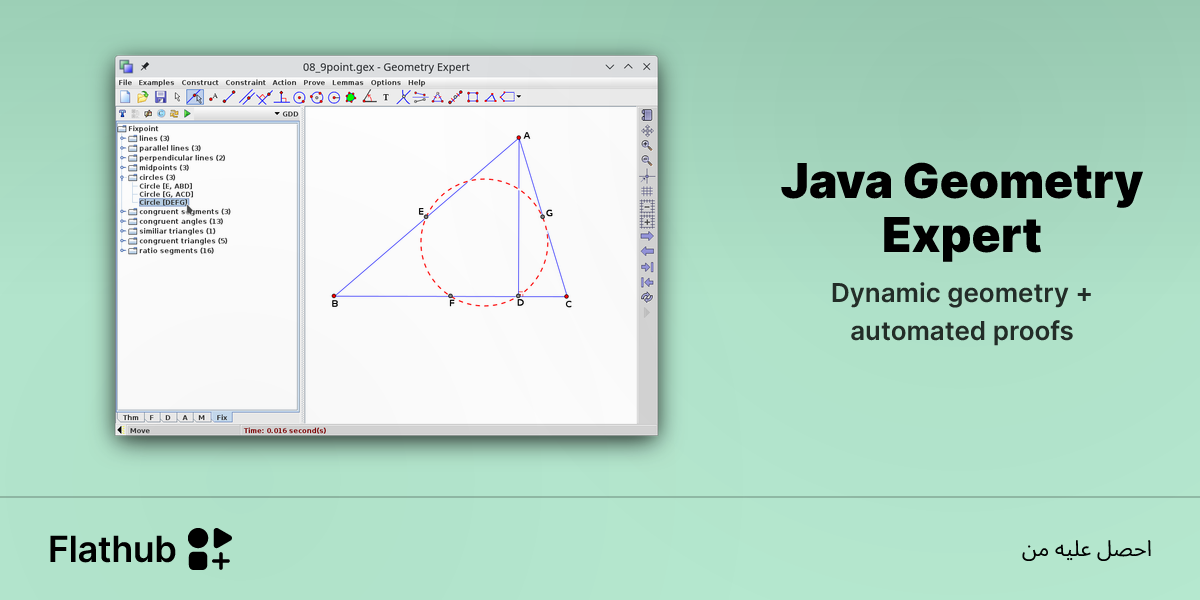Viewport: 1200px width, 600px height.
Task: Expand the ratio segments (16) node
Action: coord(123,250)
